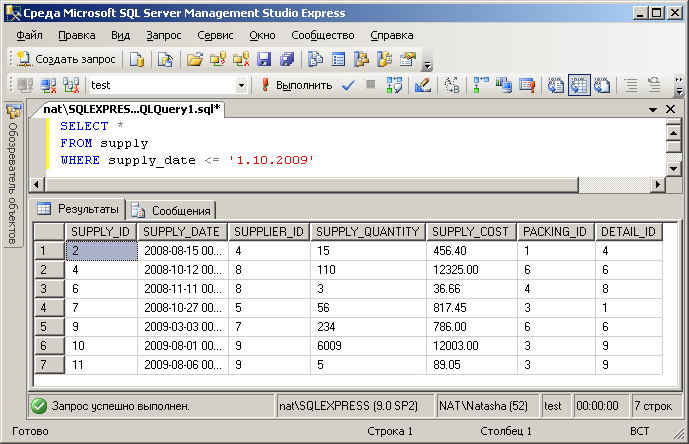The width and height of the screenshot is (689, 444).
Task: Click the Save All icon
Action: [287, 59]
